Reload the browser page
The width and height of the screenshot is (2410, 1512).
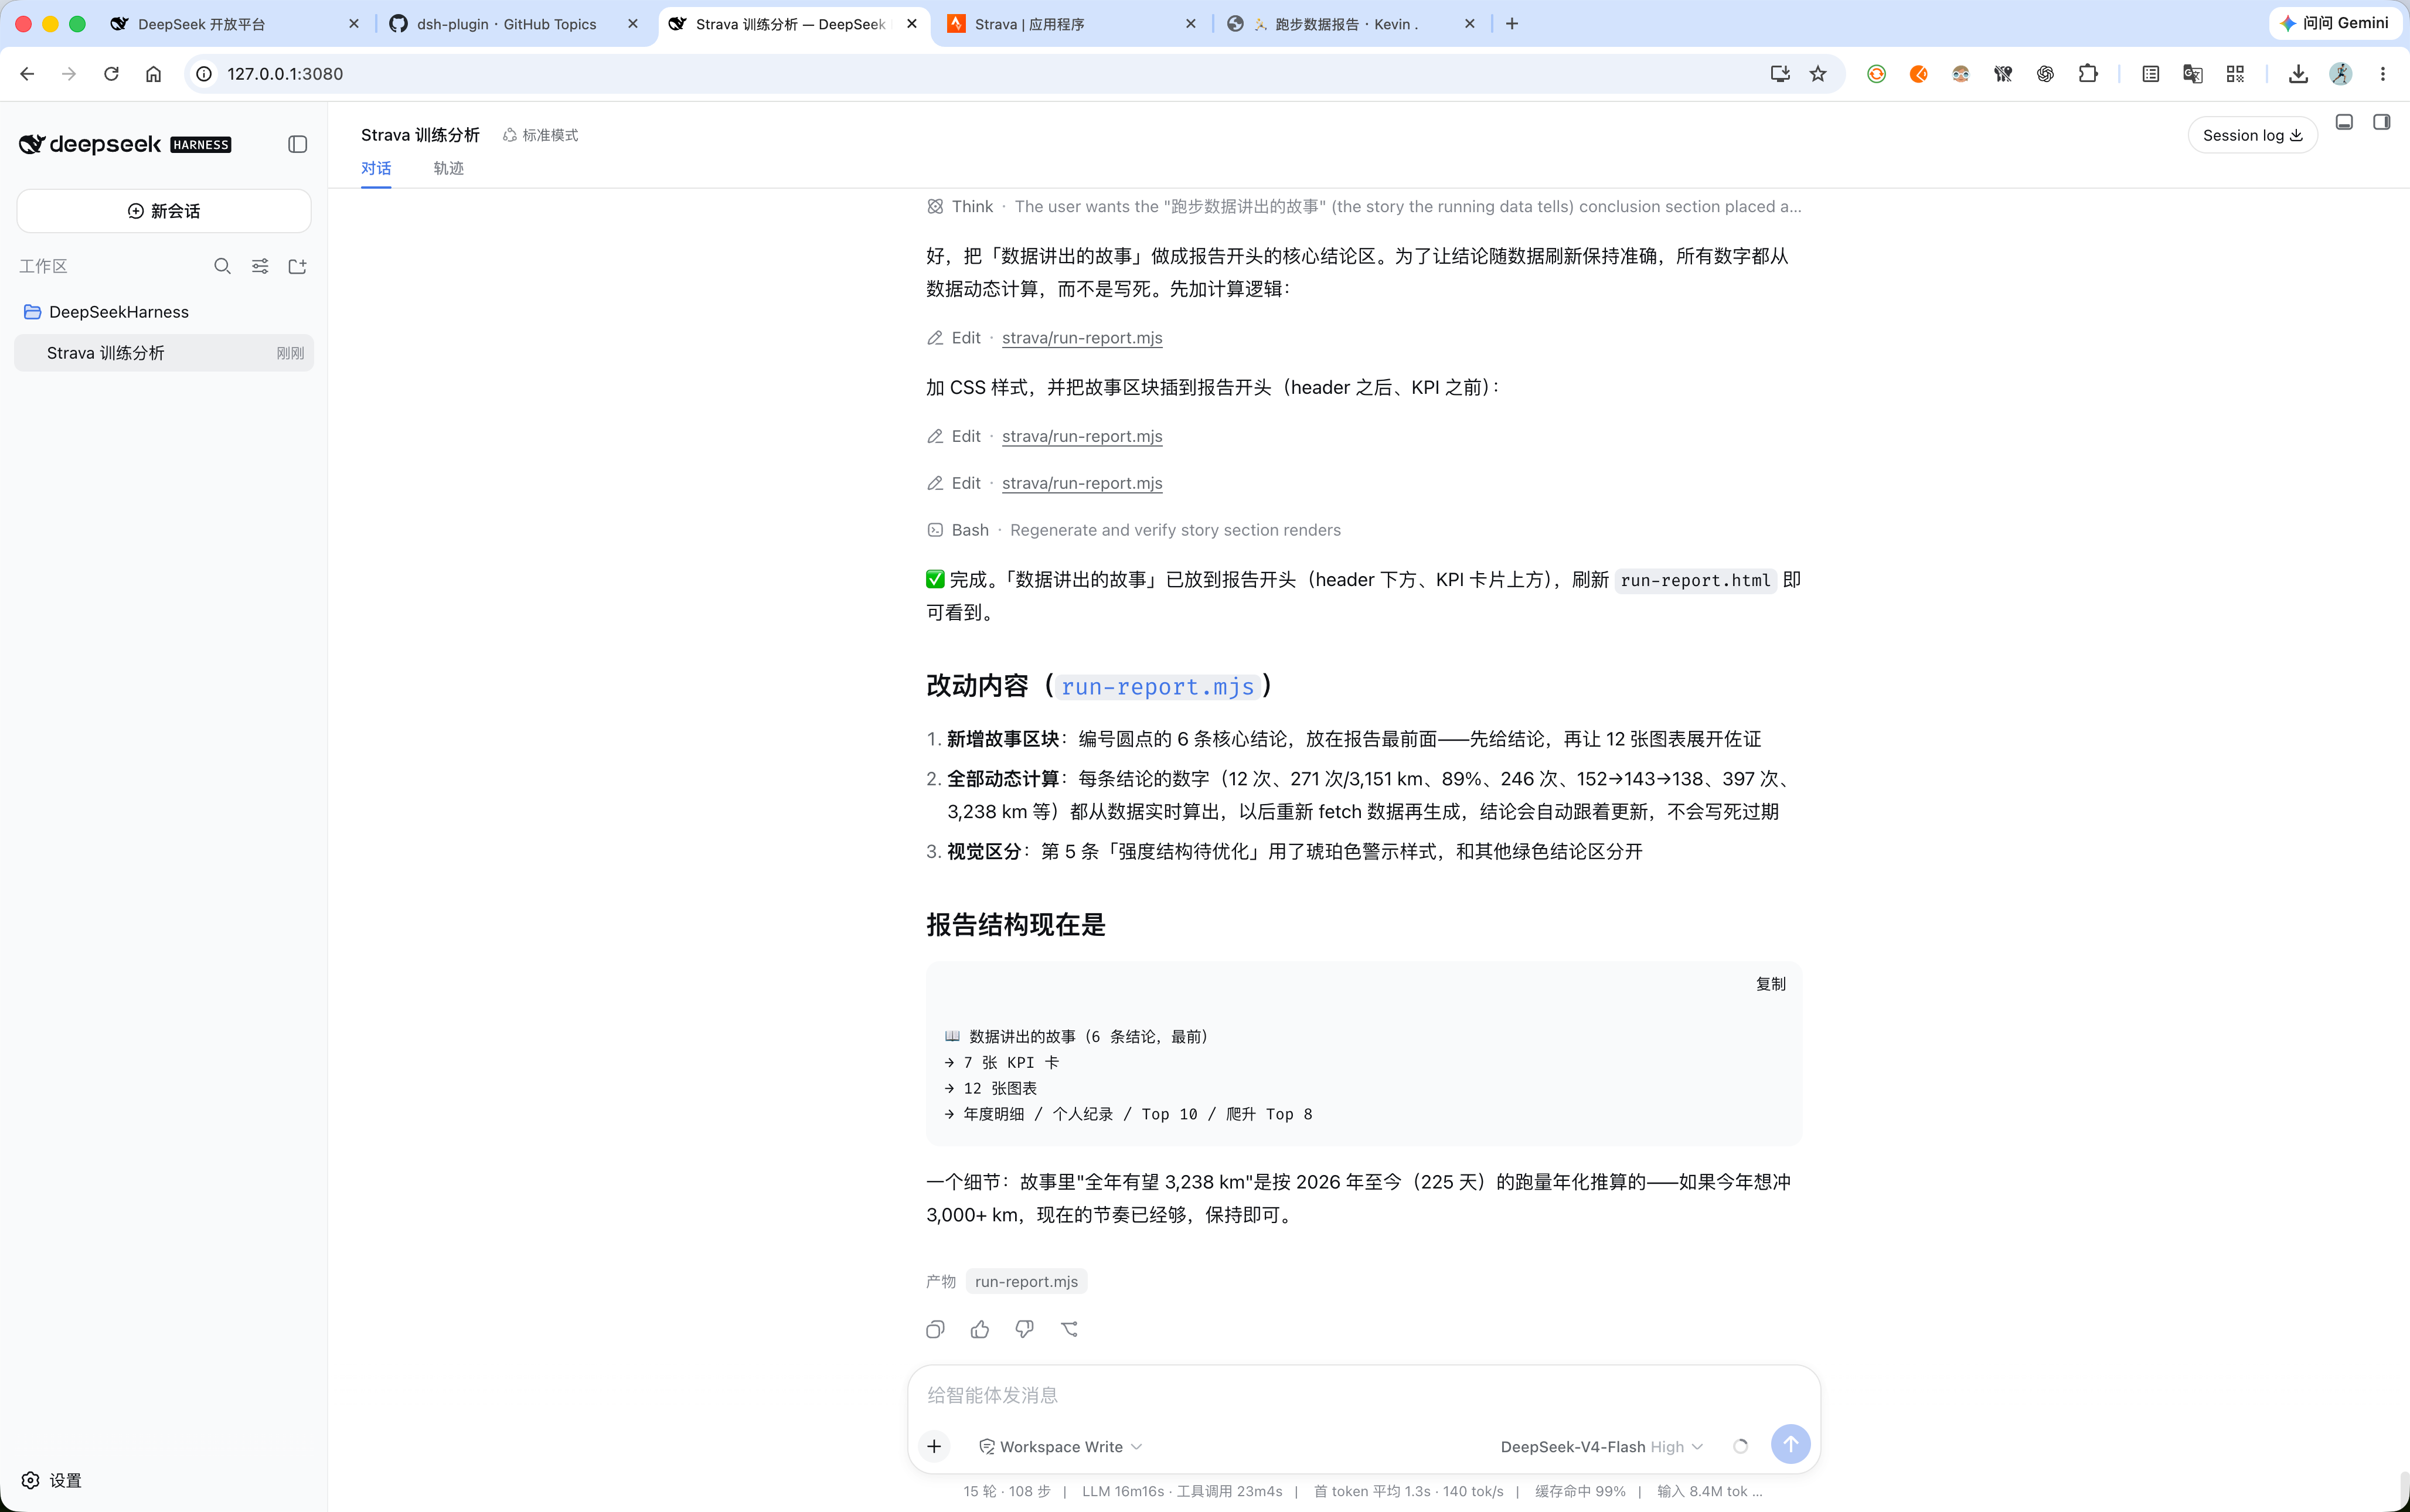click(111, 74)
